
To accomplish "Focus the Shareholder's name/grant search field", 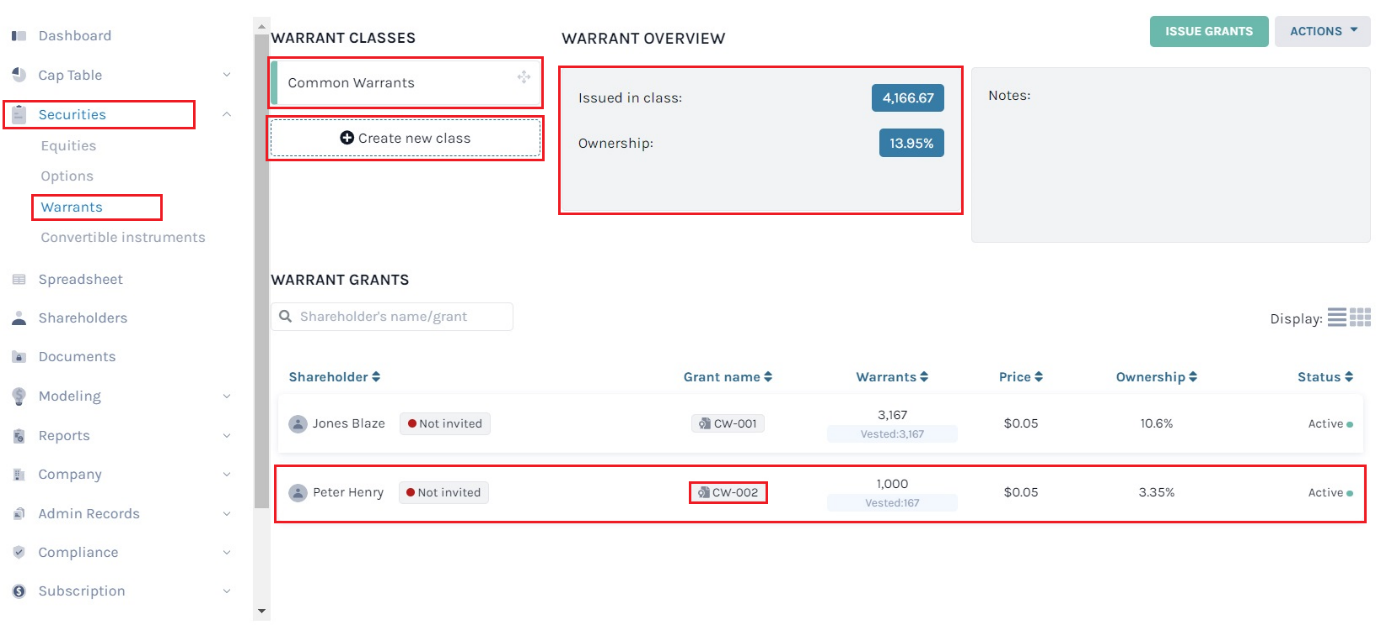I will pyautogui.click(x=392, y=316).
